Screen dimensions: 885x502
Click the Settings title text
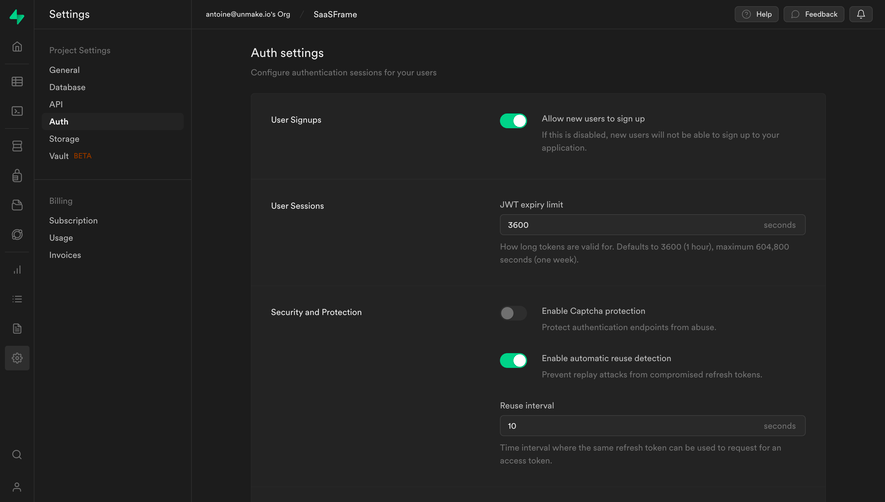[69, 15]
